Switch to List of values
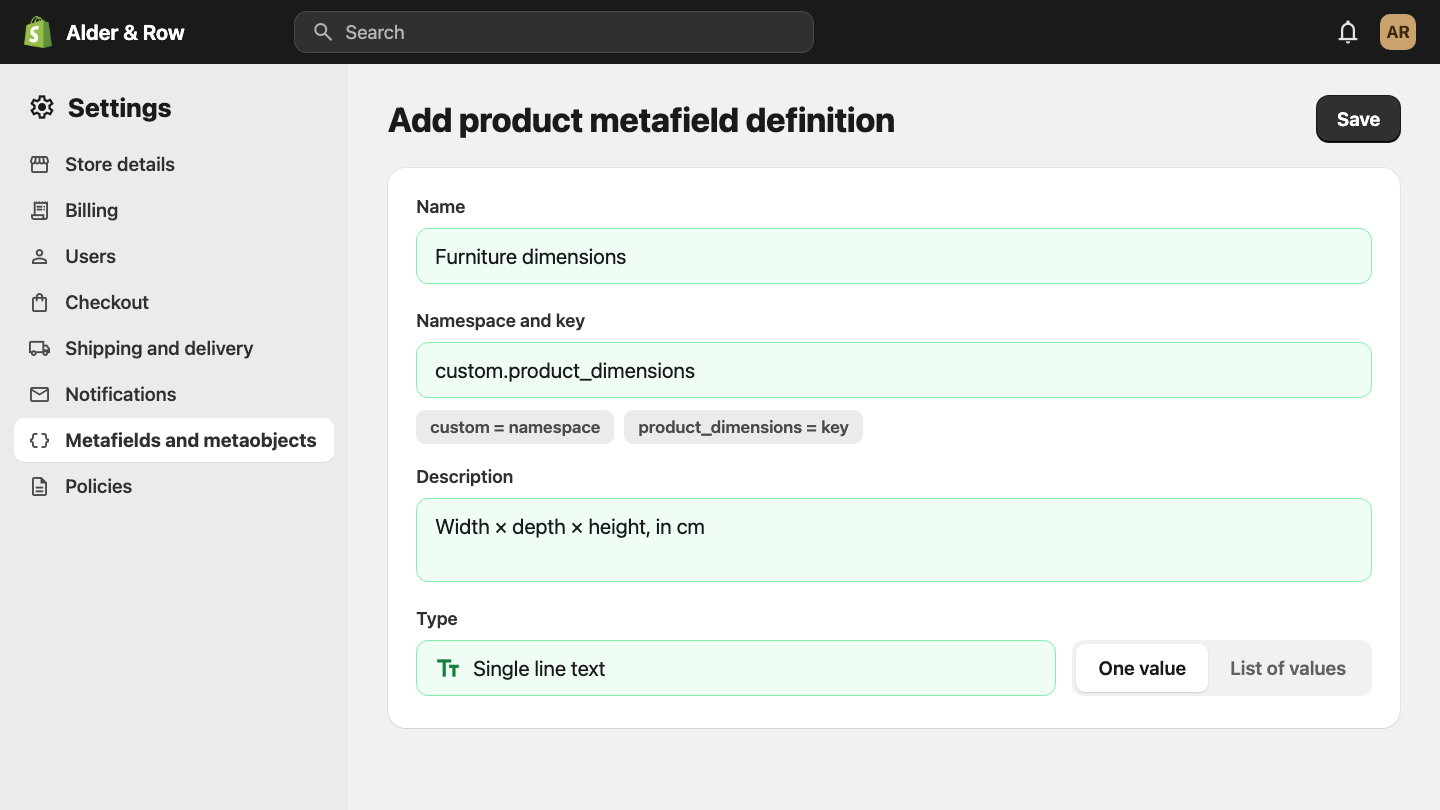This screenshot has width=1440, height=810. [1288, 668]
